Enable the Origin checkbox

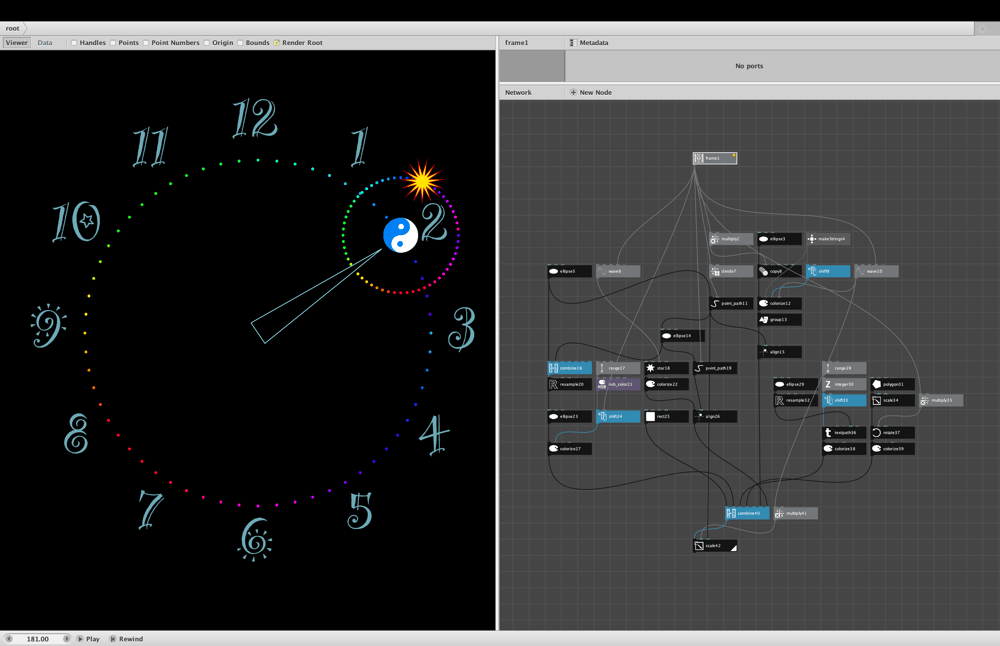[207, 43]
